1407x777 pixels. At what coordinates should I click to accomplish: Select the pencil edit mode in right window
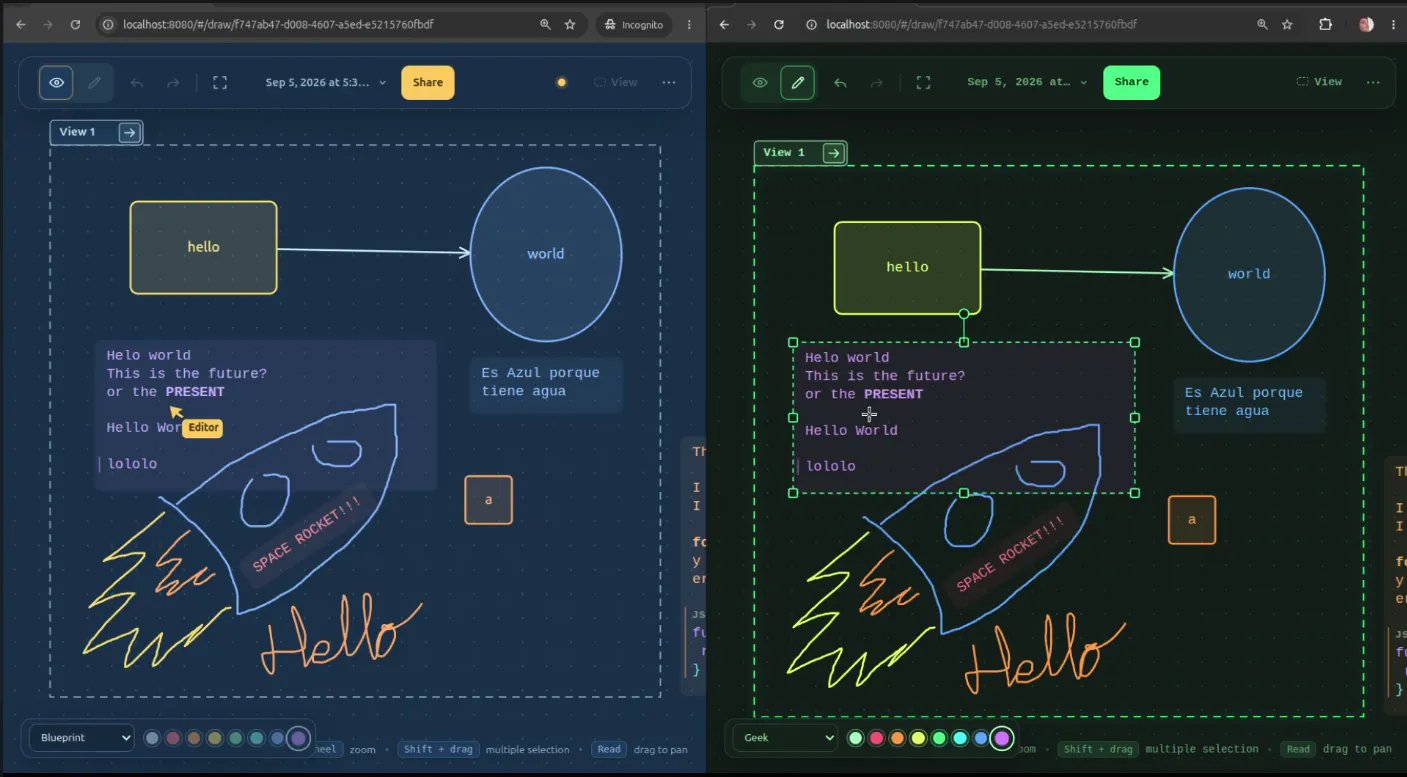tap(798, 83)
